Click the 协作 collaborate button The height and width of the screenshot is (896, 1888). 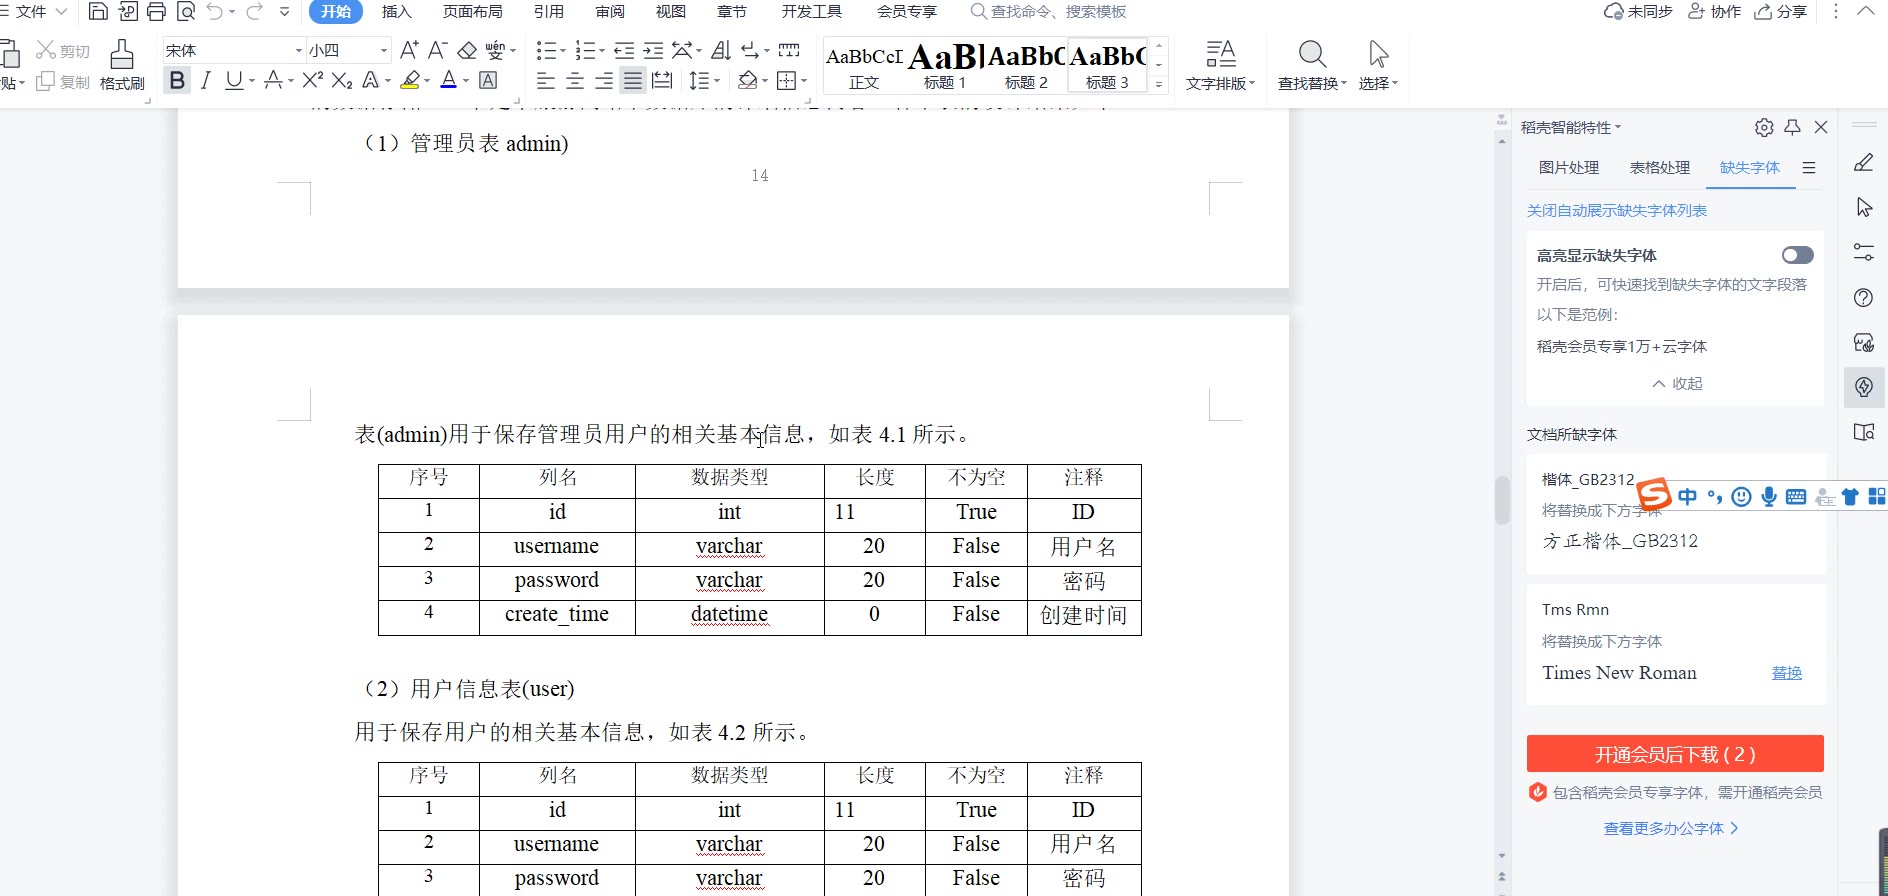click(x=1714, y=12)
